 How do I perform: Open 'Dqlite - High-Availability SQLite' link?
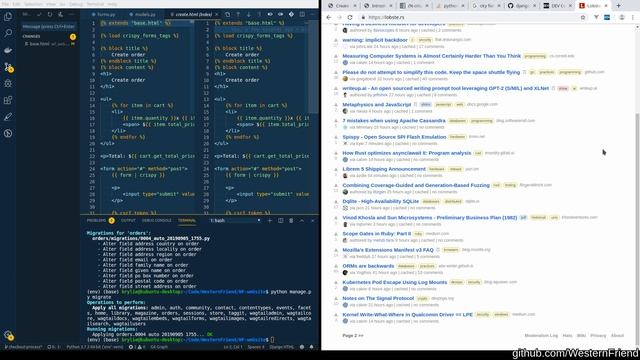coord(380,201)
